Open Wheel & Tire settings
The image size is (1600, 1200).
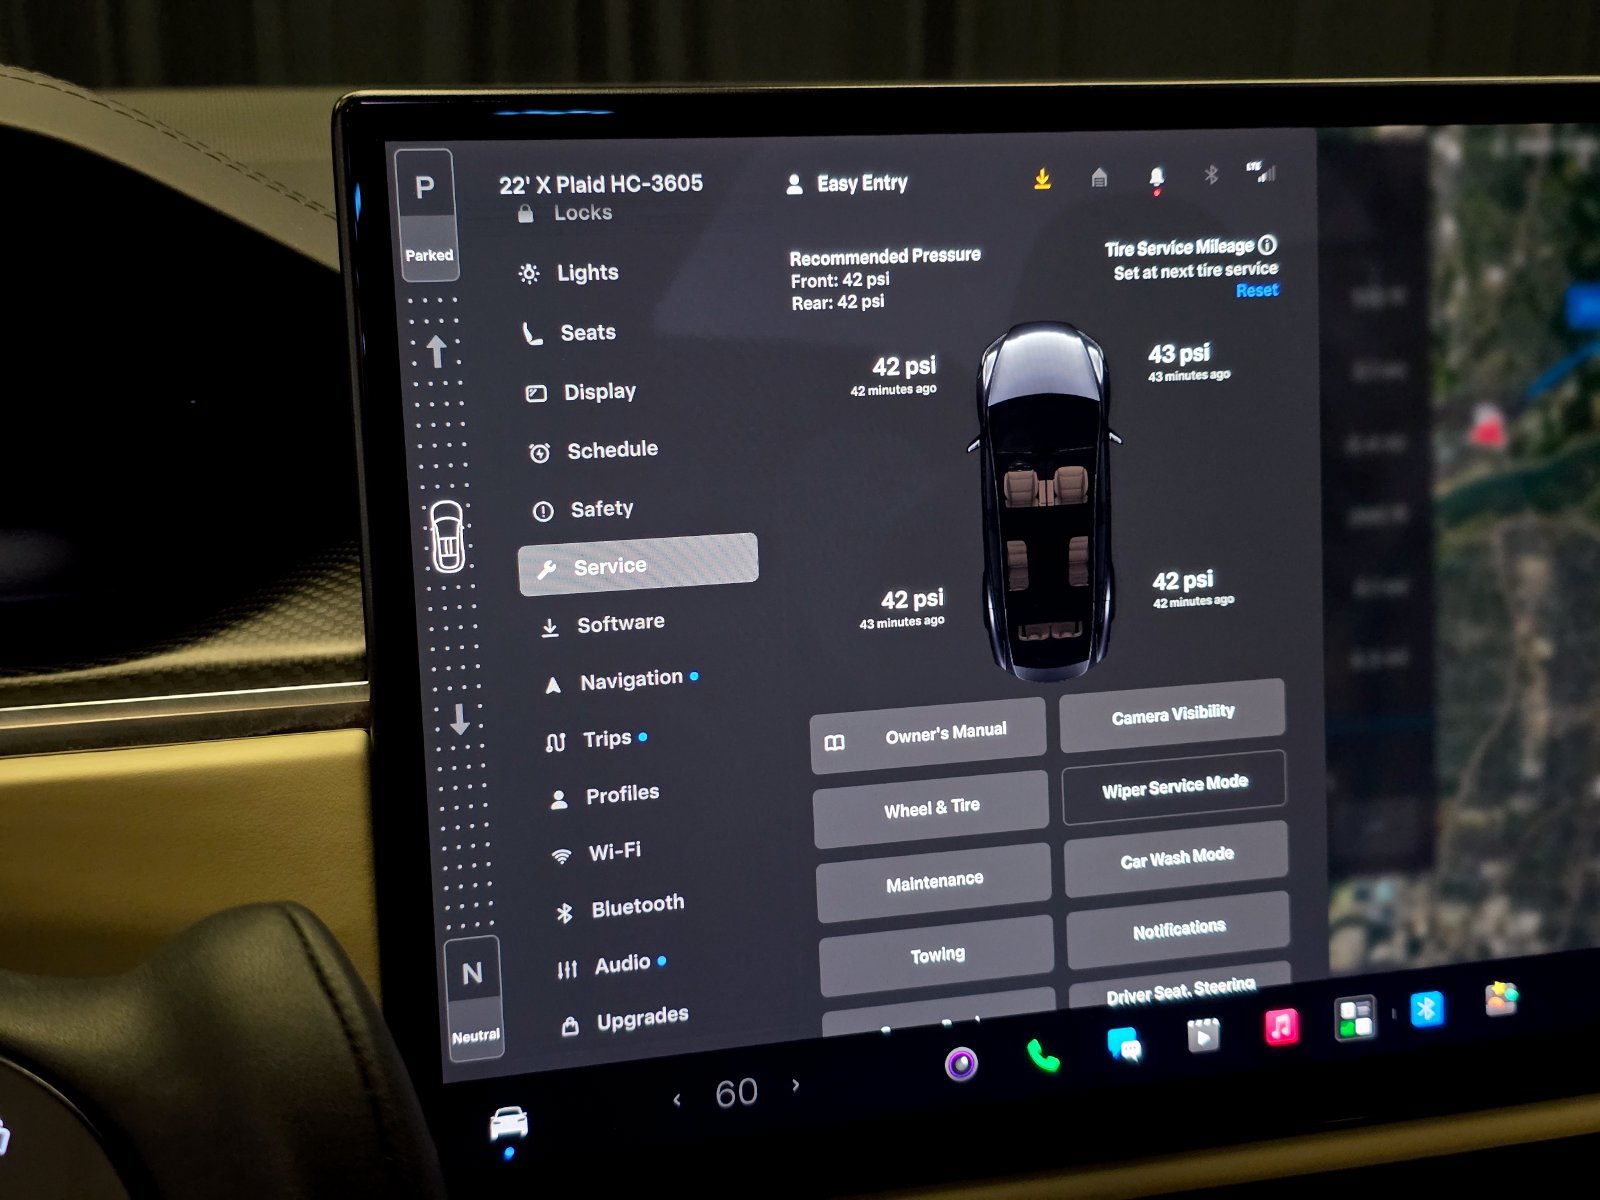click(931, 809)
